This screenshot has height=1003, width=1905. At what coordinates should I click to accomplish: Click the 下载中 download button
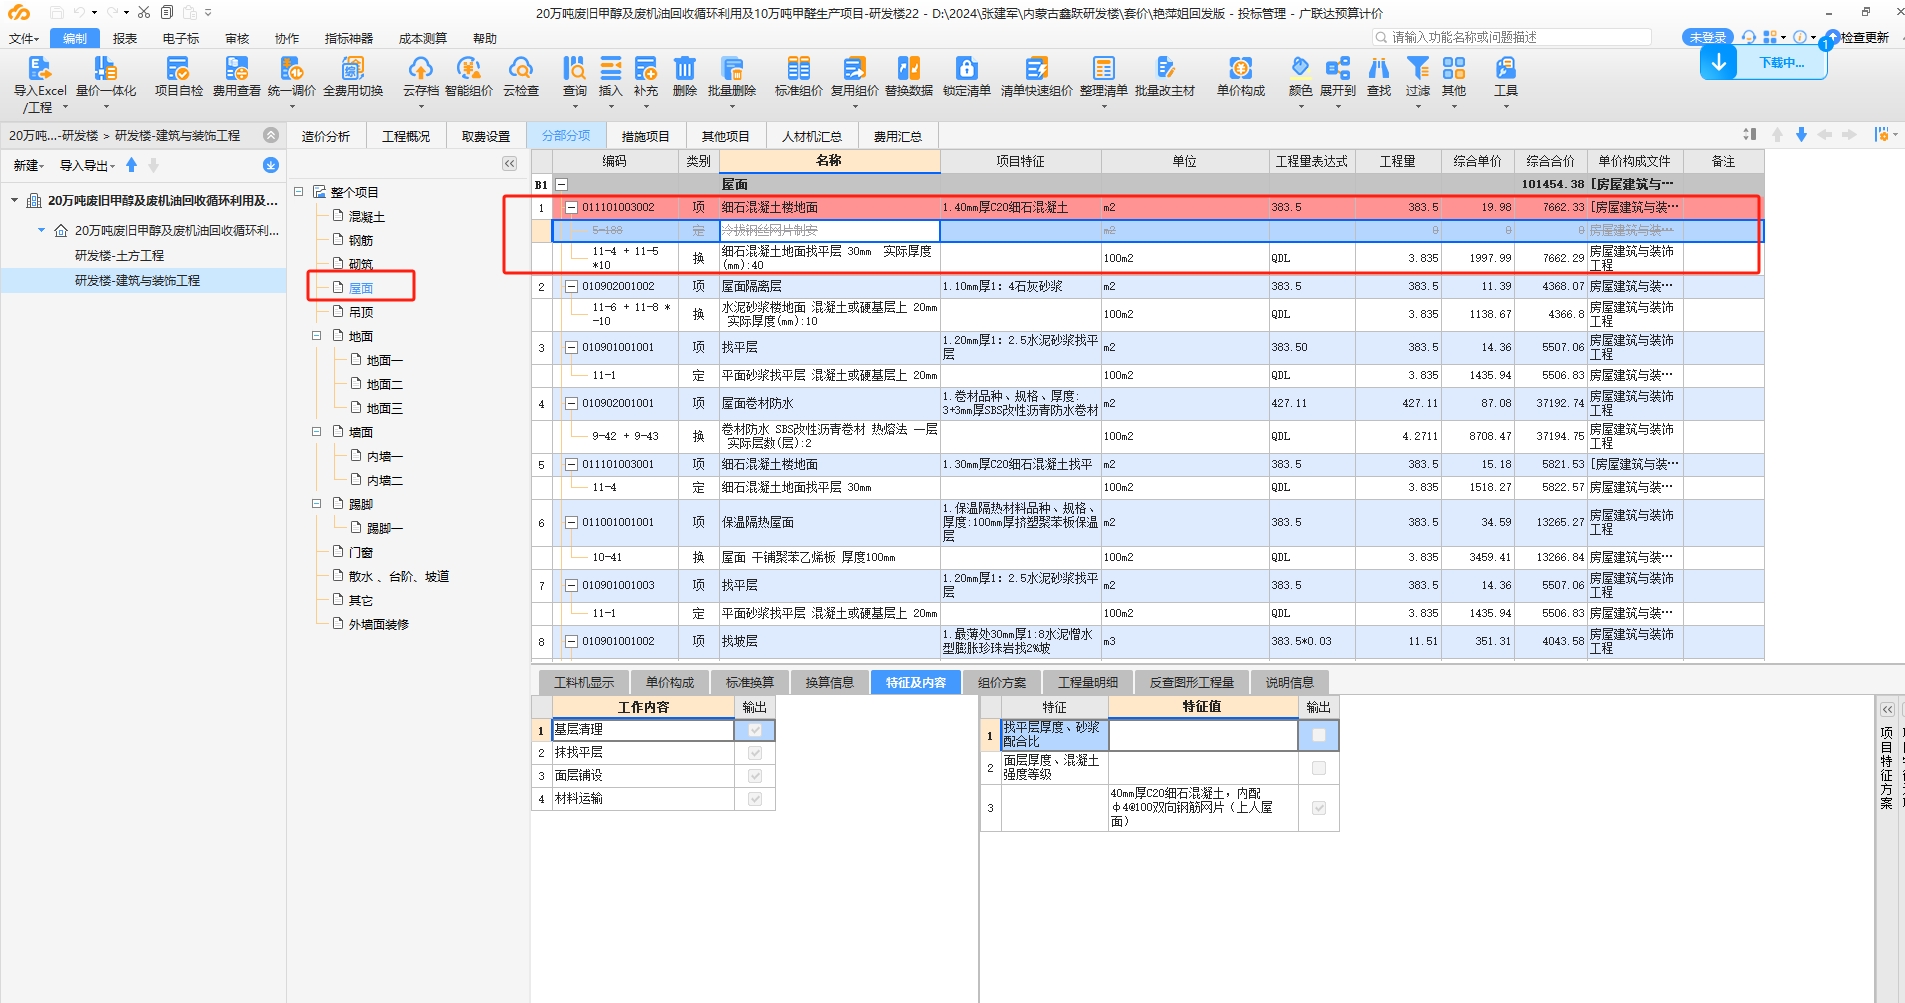click(x=1764, y=62)
